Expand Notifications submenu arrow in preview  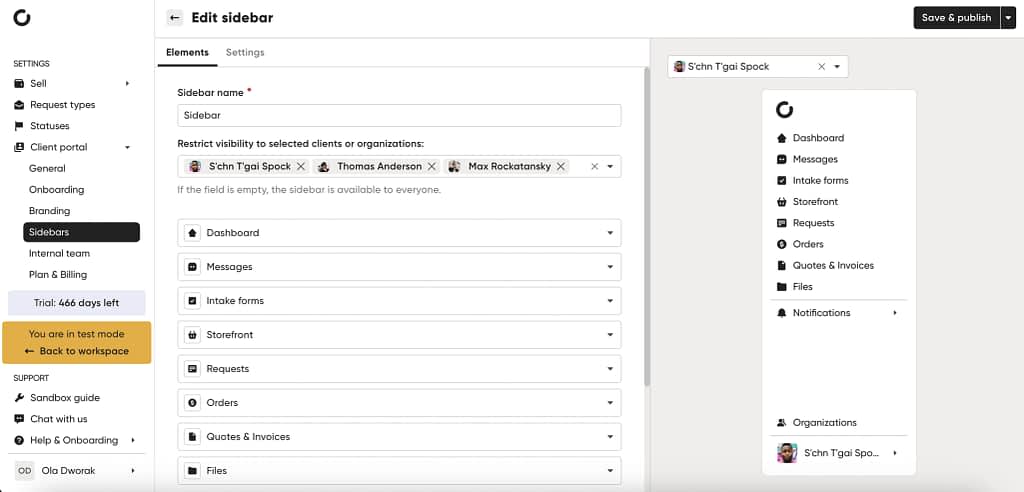coord(895,313)
